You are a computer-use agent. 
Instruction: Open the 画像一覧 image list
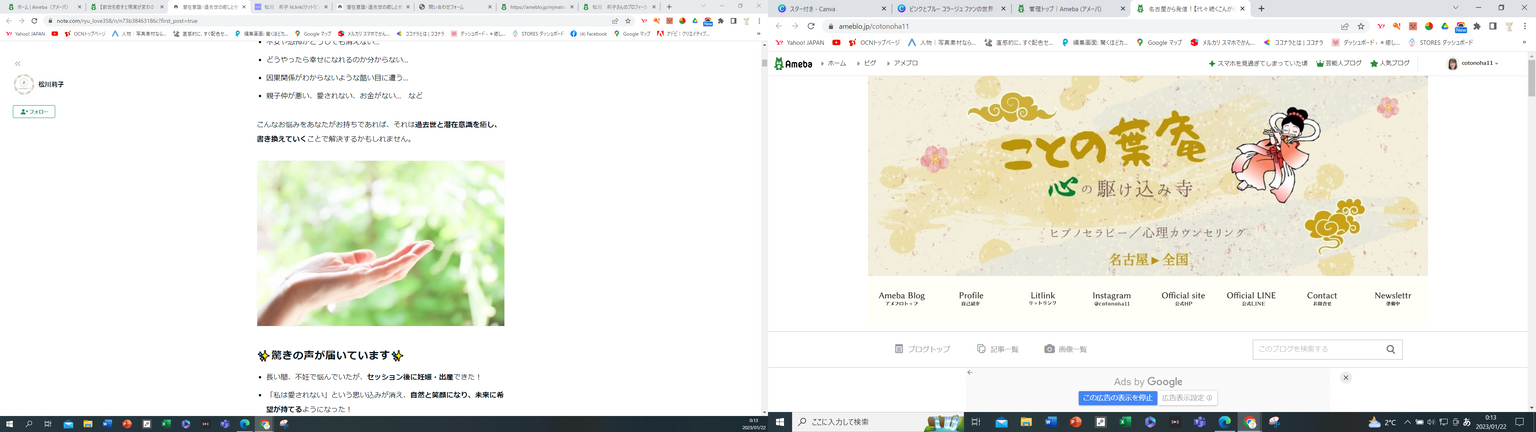pyautogui.click(x=1065, y=349)
